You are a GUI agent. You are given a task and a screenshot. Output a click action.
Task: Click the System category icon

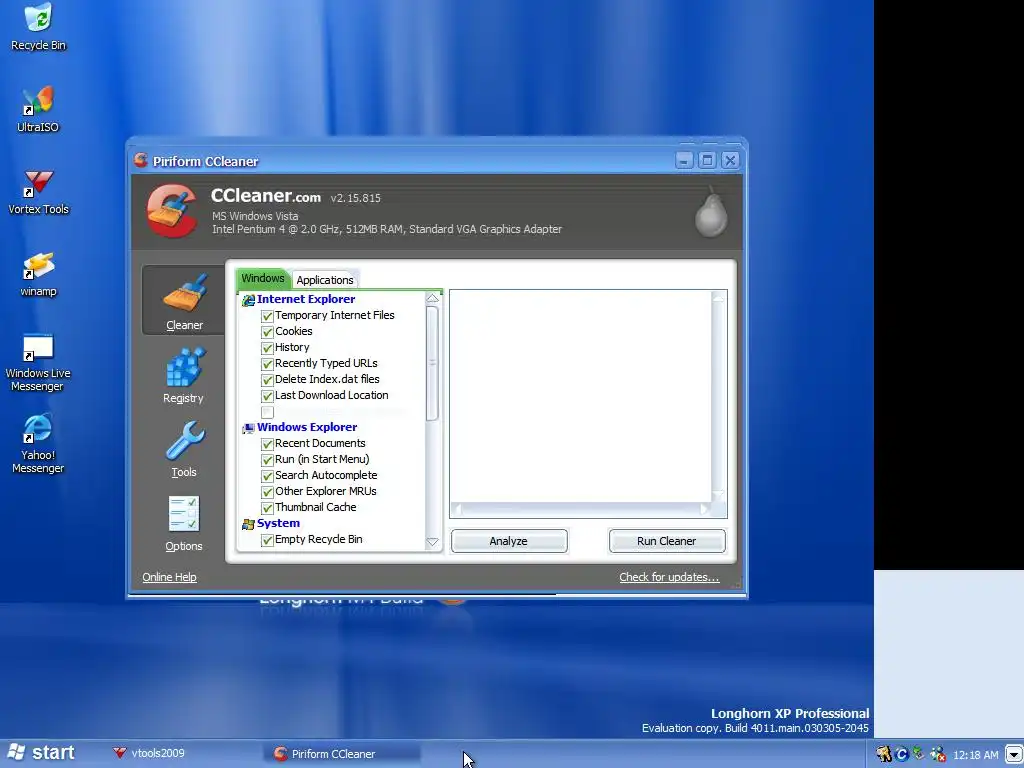[x=248, y=524]
